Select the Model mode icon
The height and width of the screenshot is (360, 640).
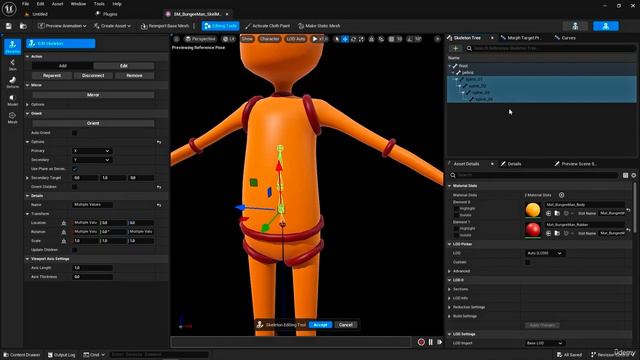(x=12, y=100)
